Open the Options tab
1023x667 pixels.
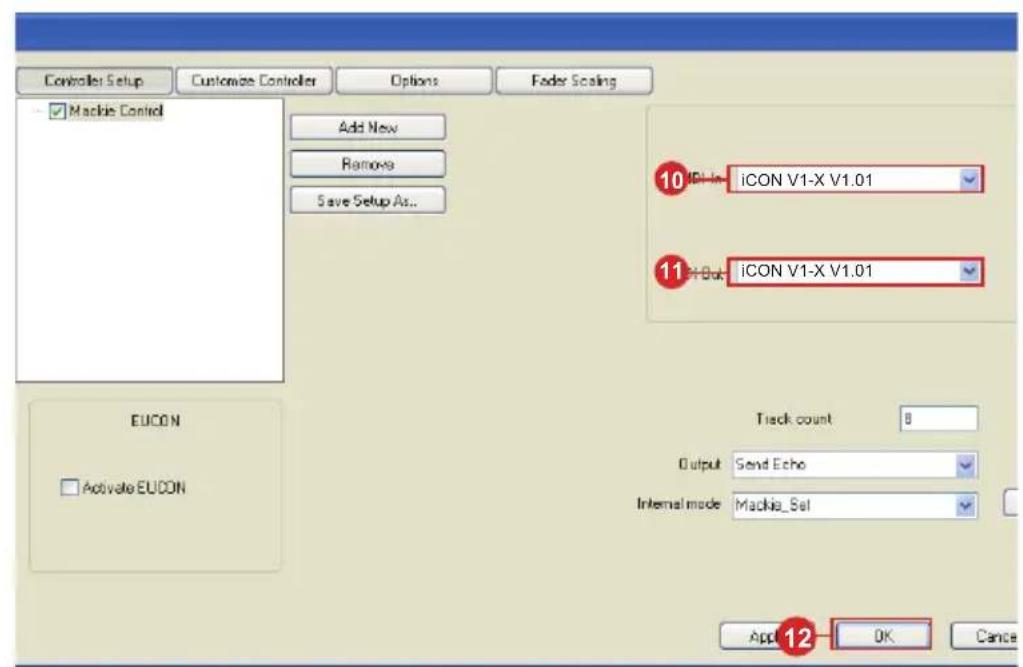(414, 81)
